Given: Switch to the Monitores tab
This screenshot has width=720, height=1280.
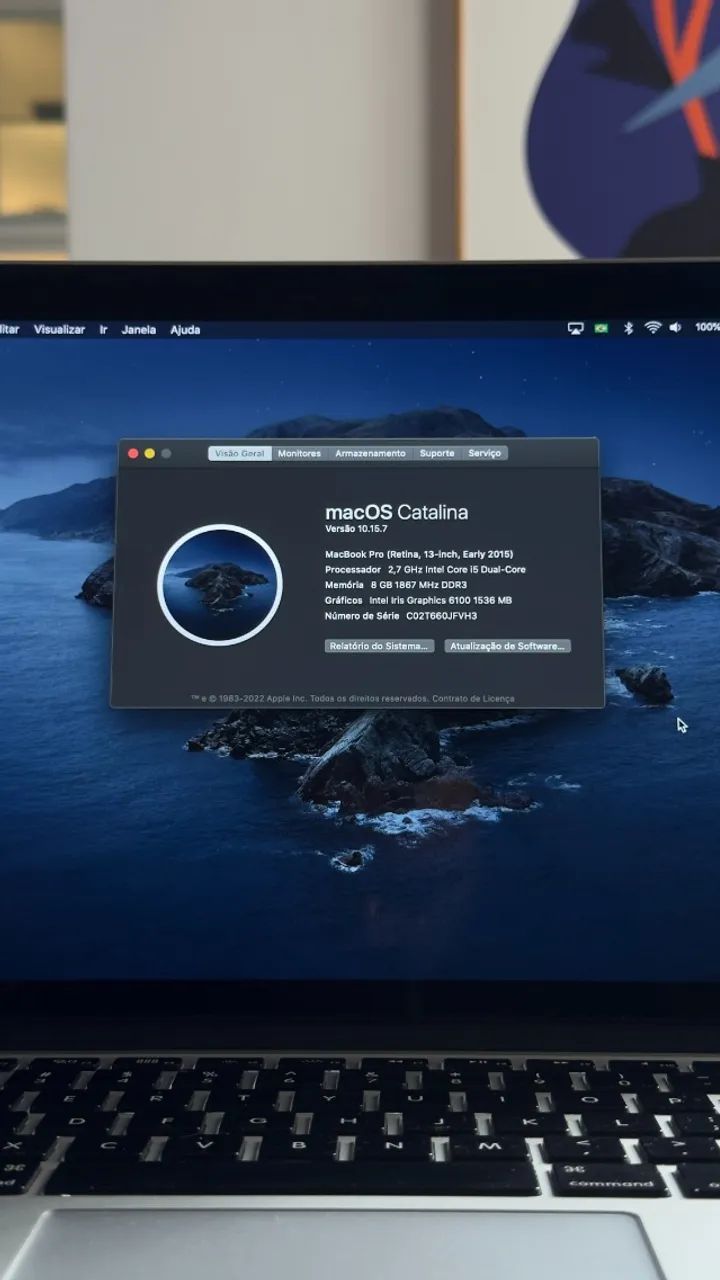Looking at the screenshot, I should pyautogui.click(x=300, y=453).
